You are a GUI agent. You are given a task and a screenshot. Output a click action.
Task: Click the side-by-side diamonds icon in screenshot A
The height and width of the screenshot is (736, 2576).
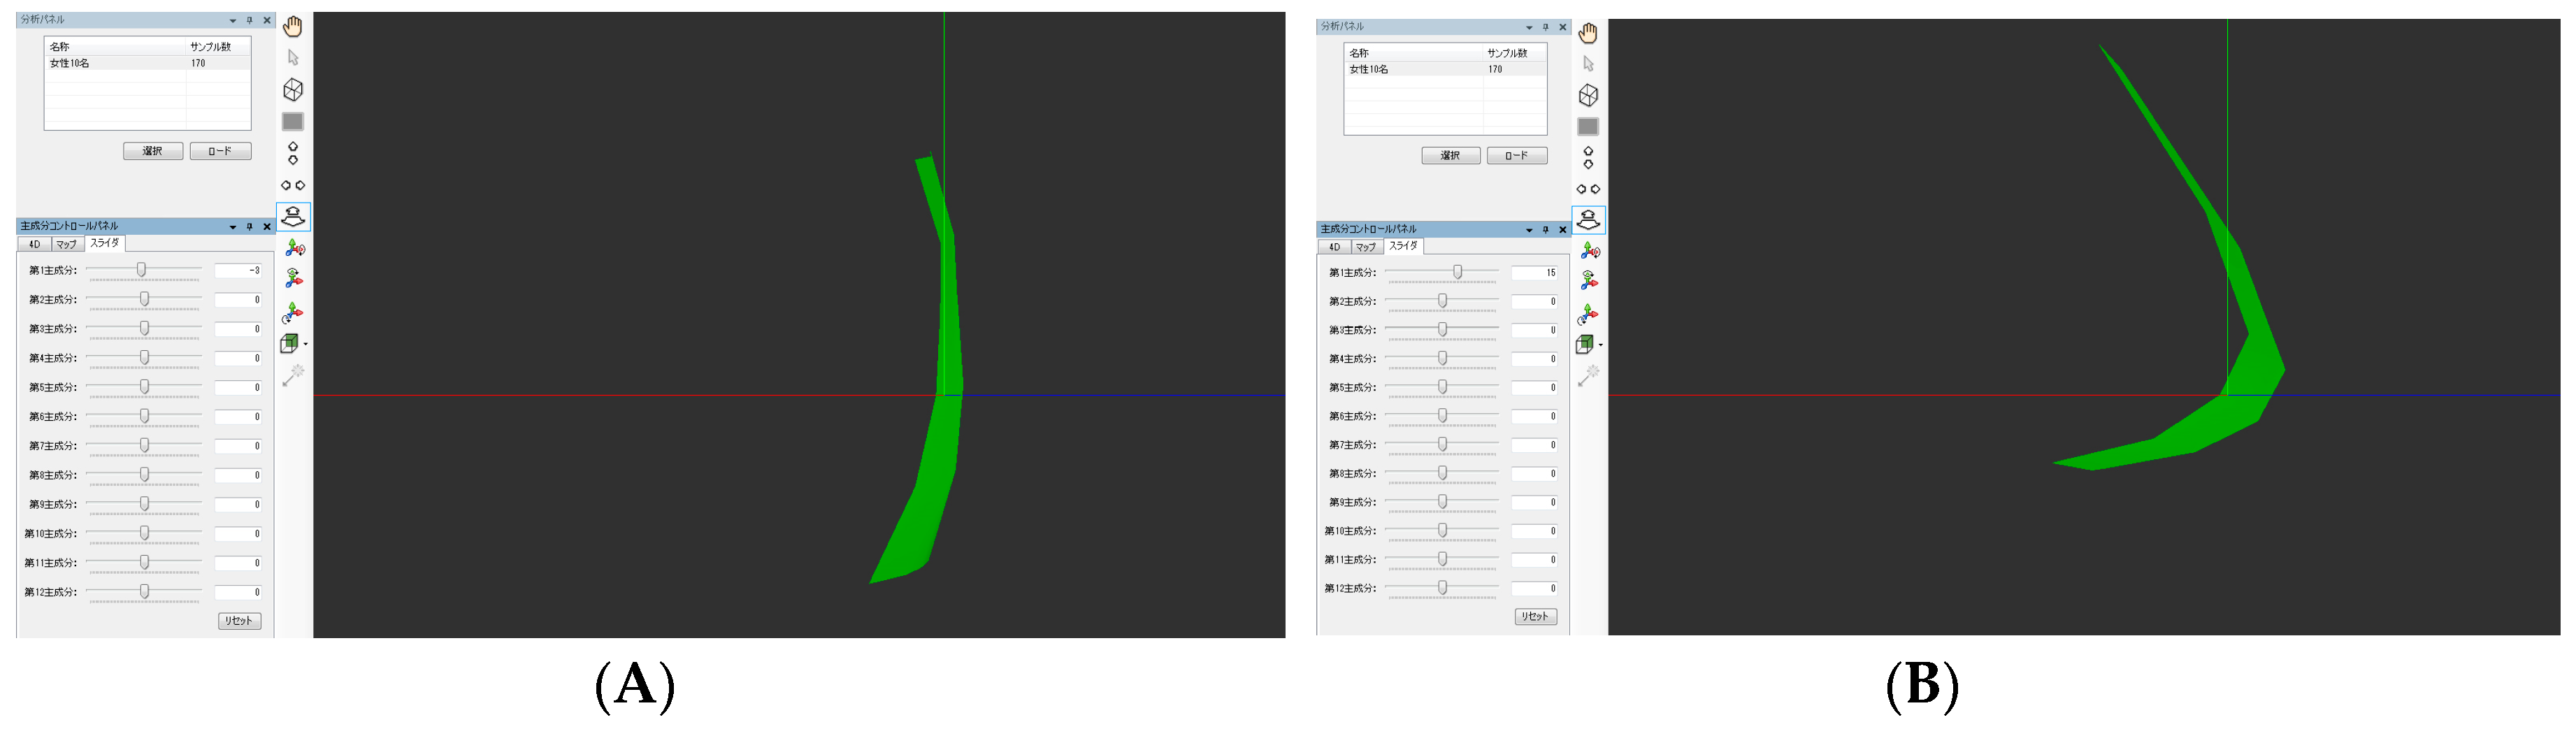tap(293, 185)
